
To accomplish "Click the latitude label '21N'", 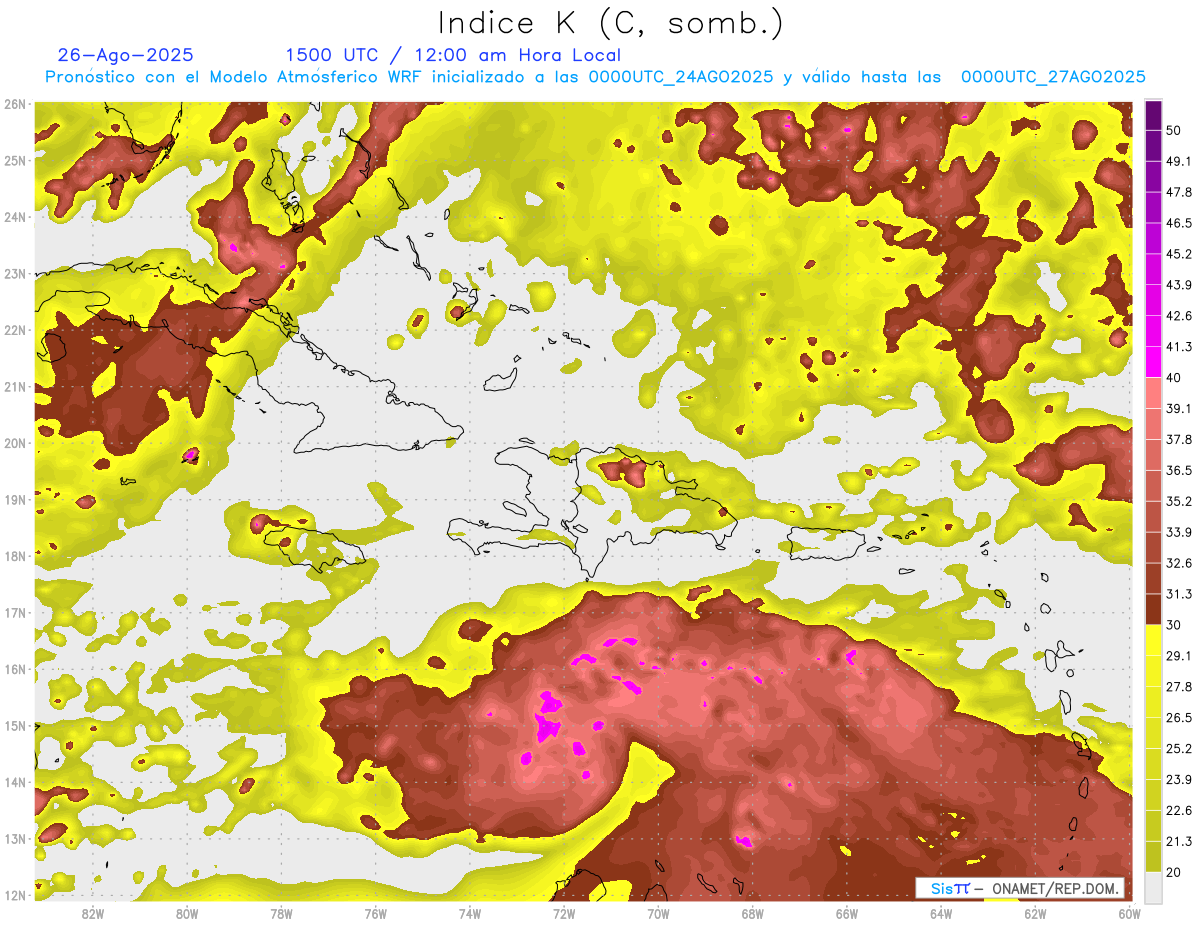I will (x=15, y=386).
